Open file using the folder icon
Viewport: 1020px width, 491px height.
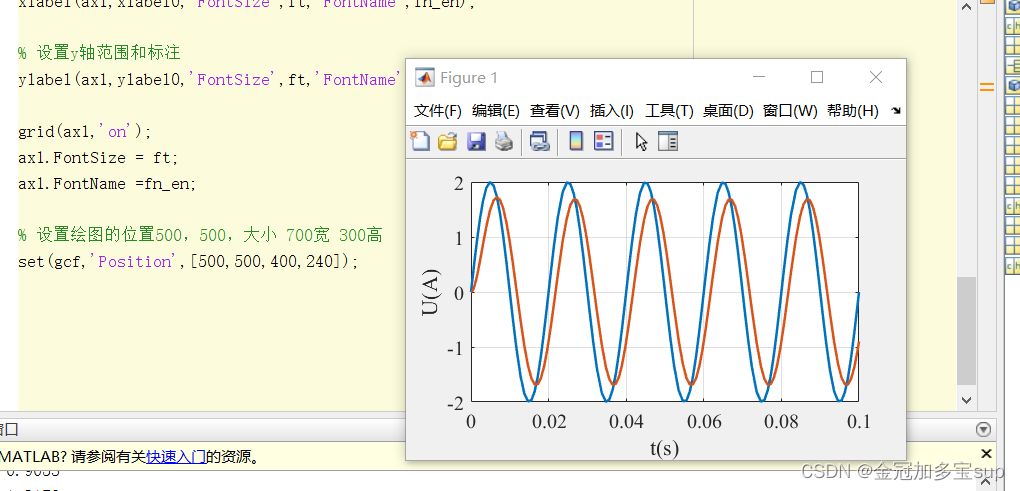point(448,141)
